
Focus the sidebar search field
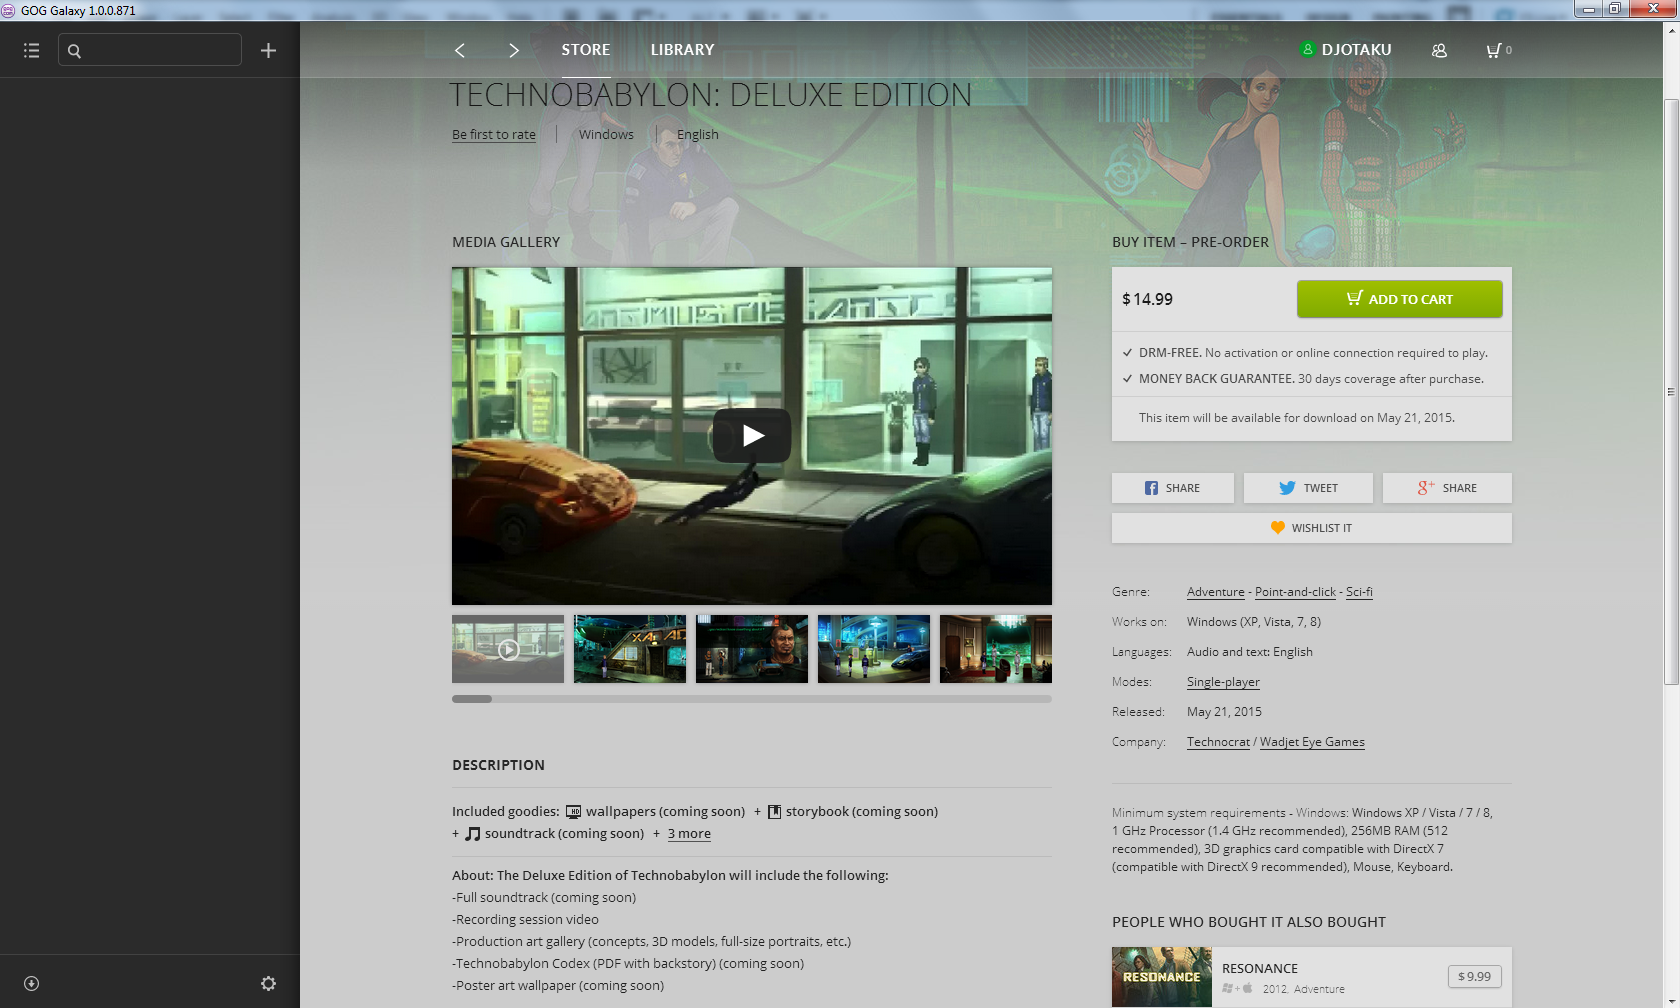(x=150, y=50)
